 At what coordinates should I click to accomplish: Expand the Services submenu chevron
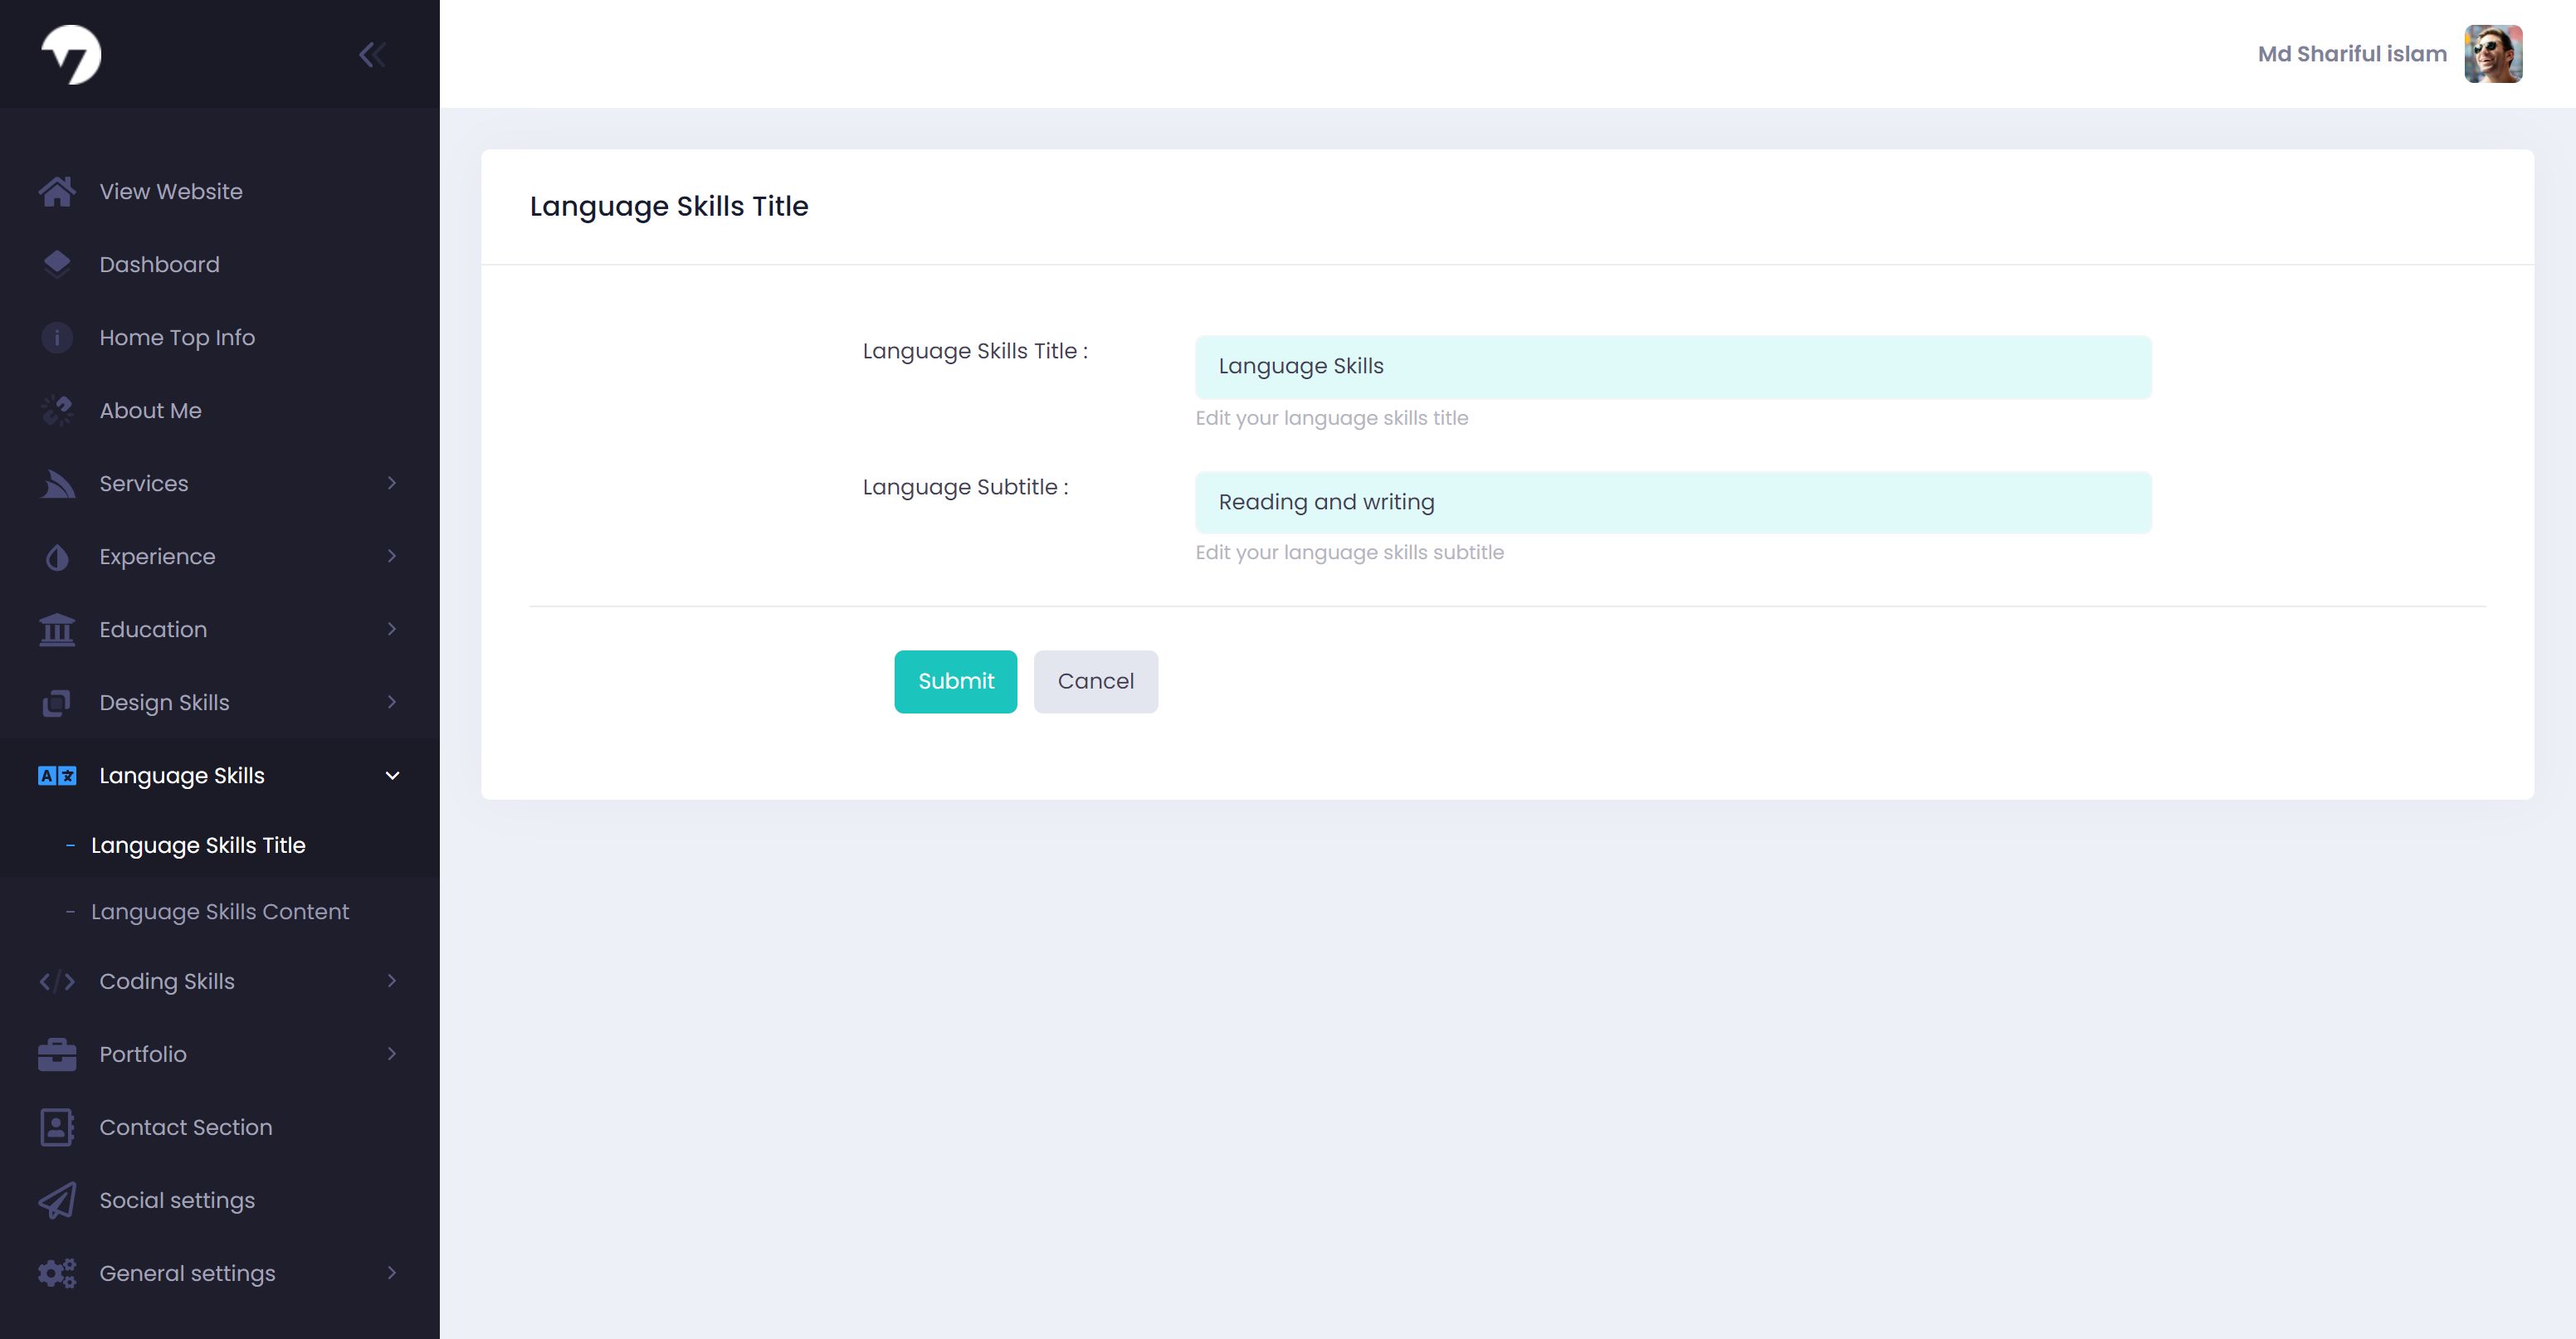(392, 483)
